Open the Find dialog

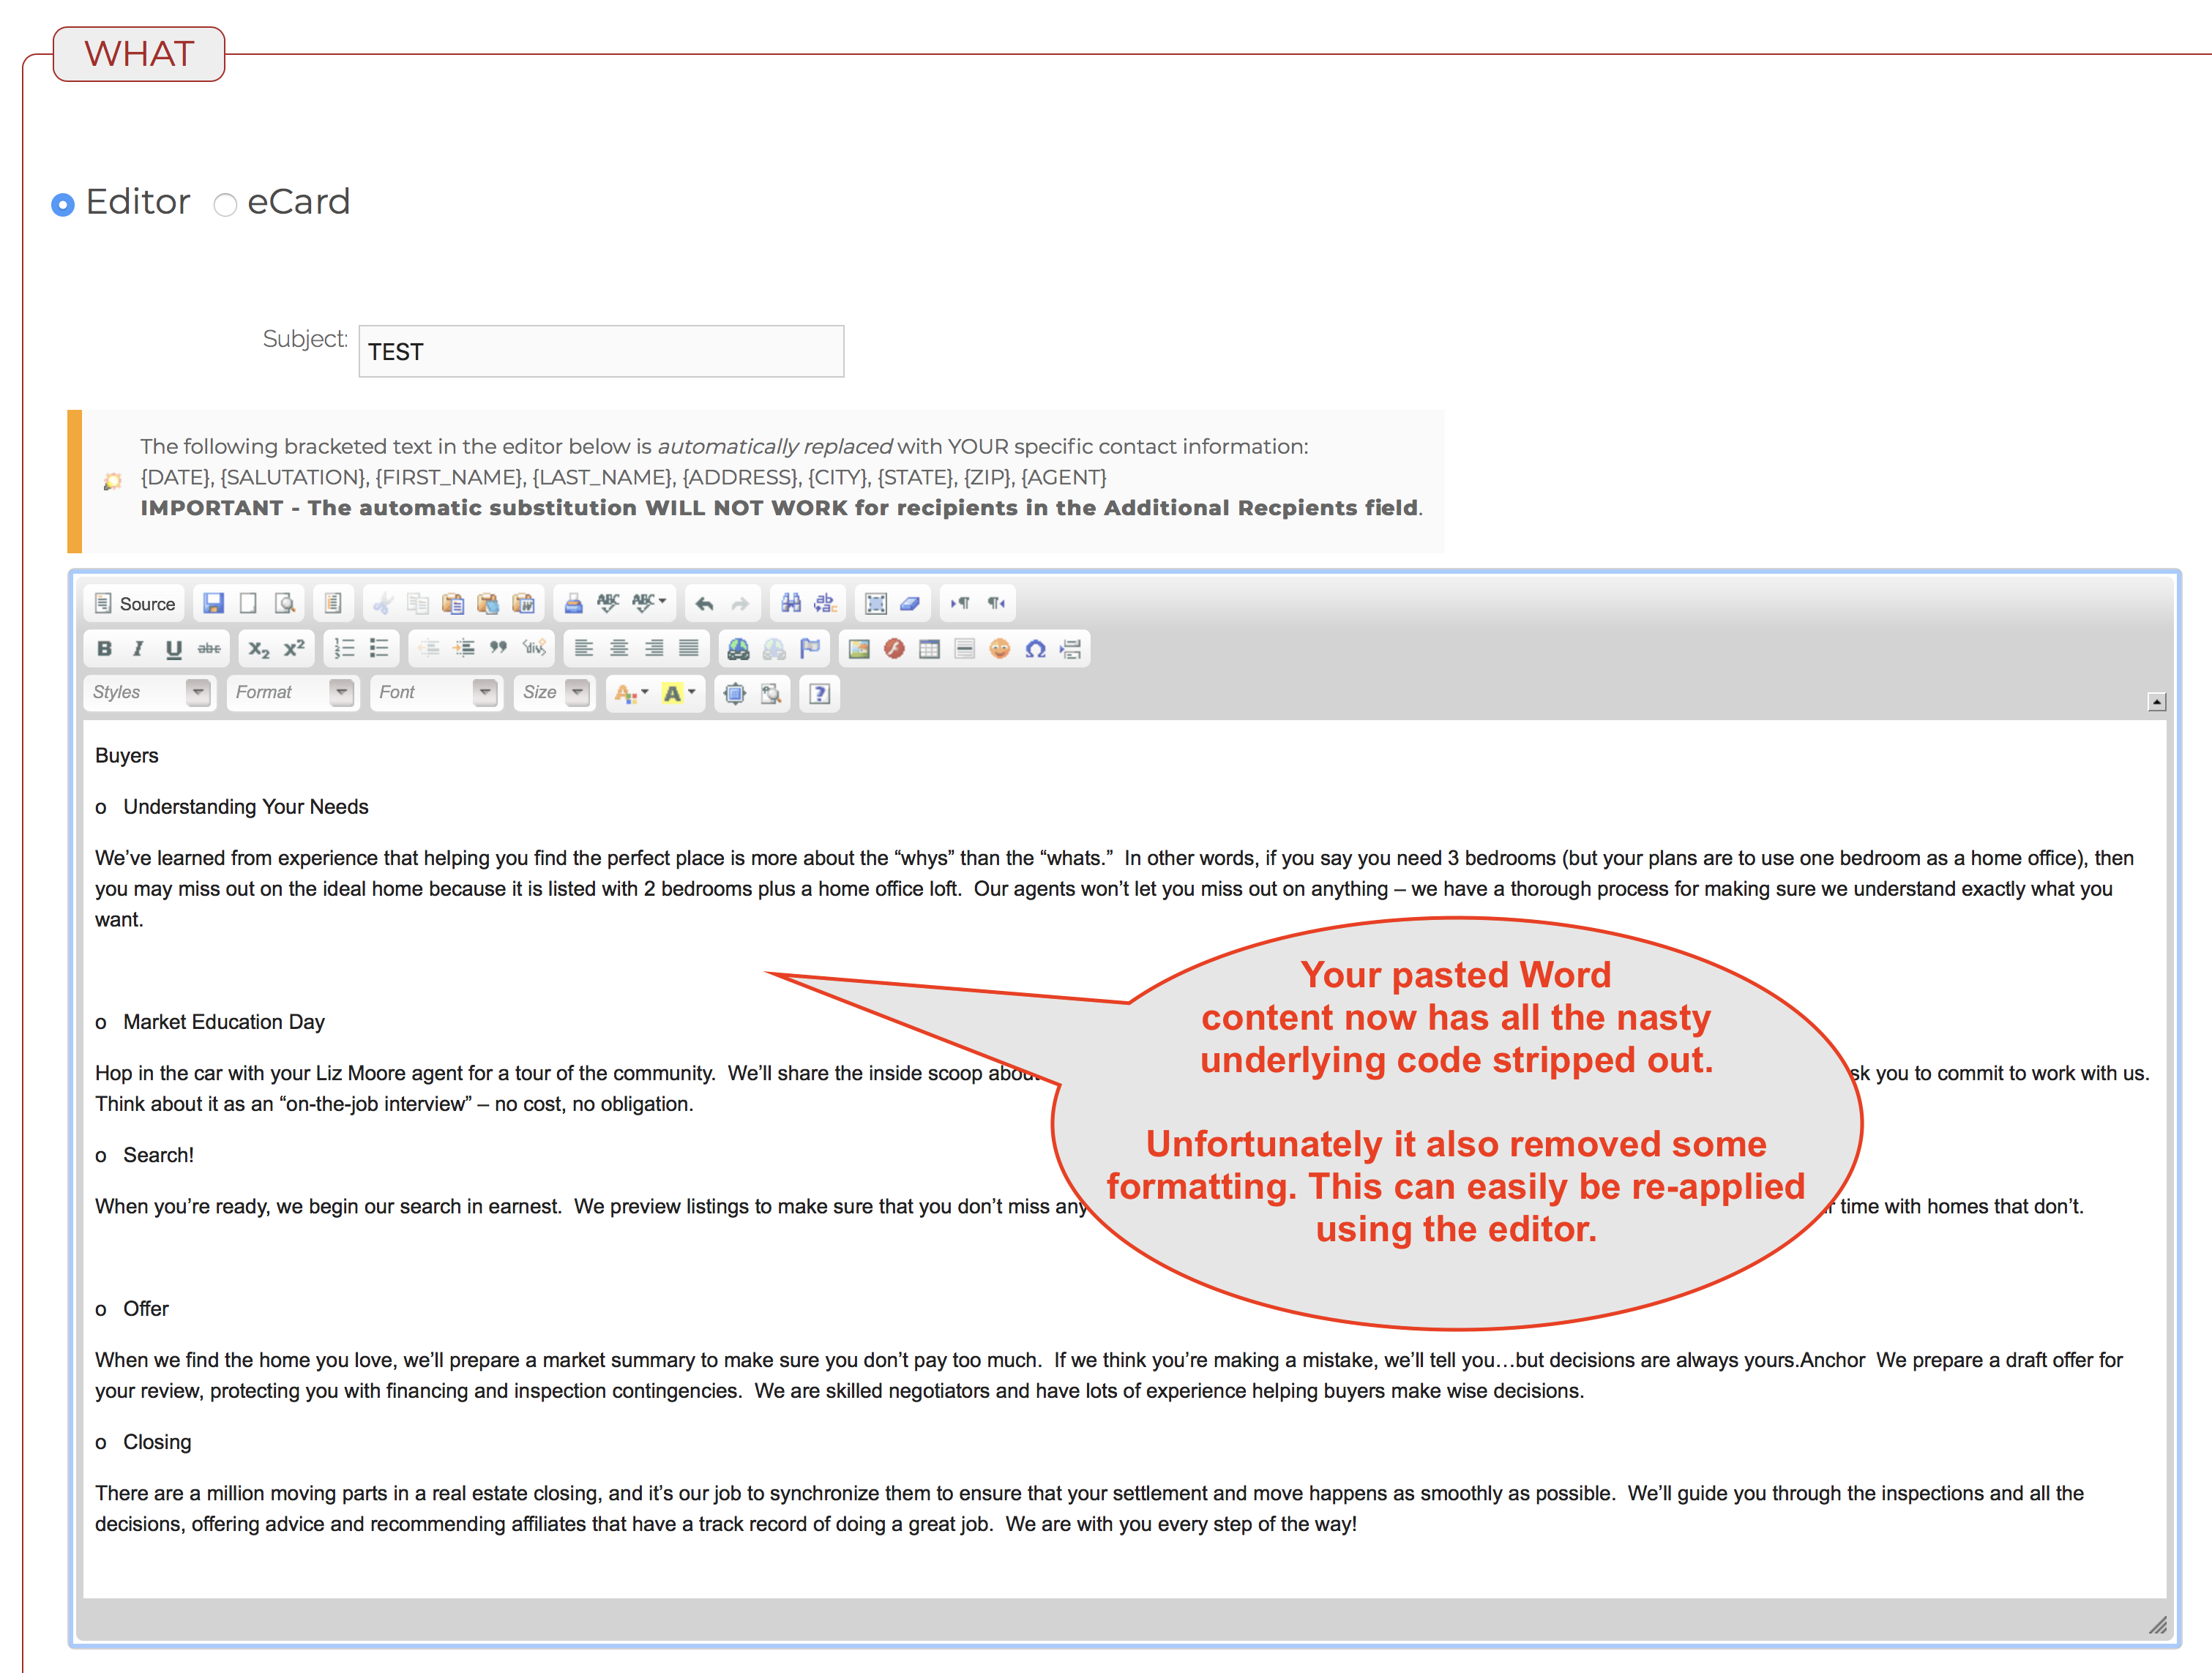[792, 604]
